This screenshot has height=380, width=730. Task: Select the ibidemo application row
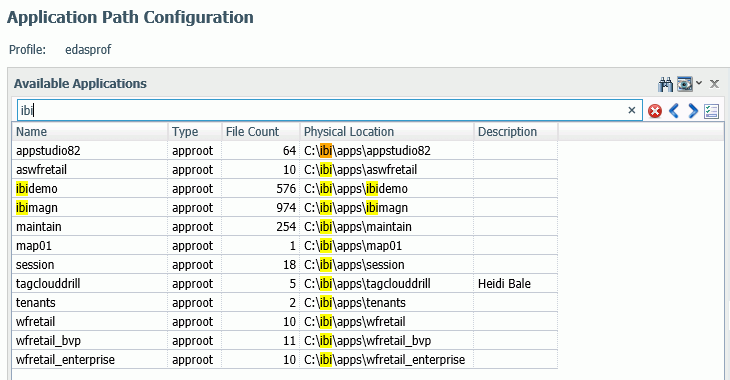pyautogui.click(x=285, y=189)
